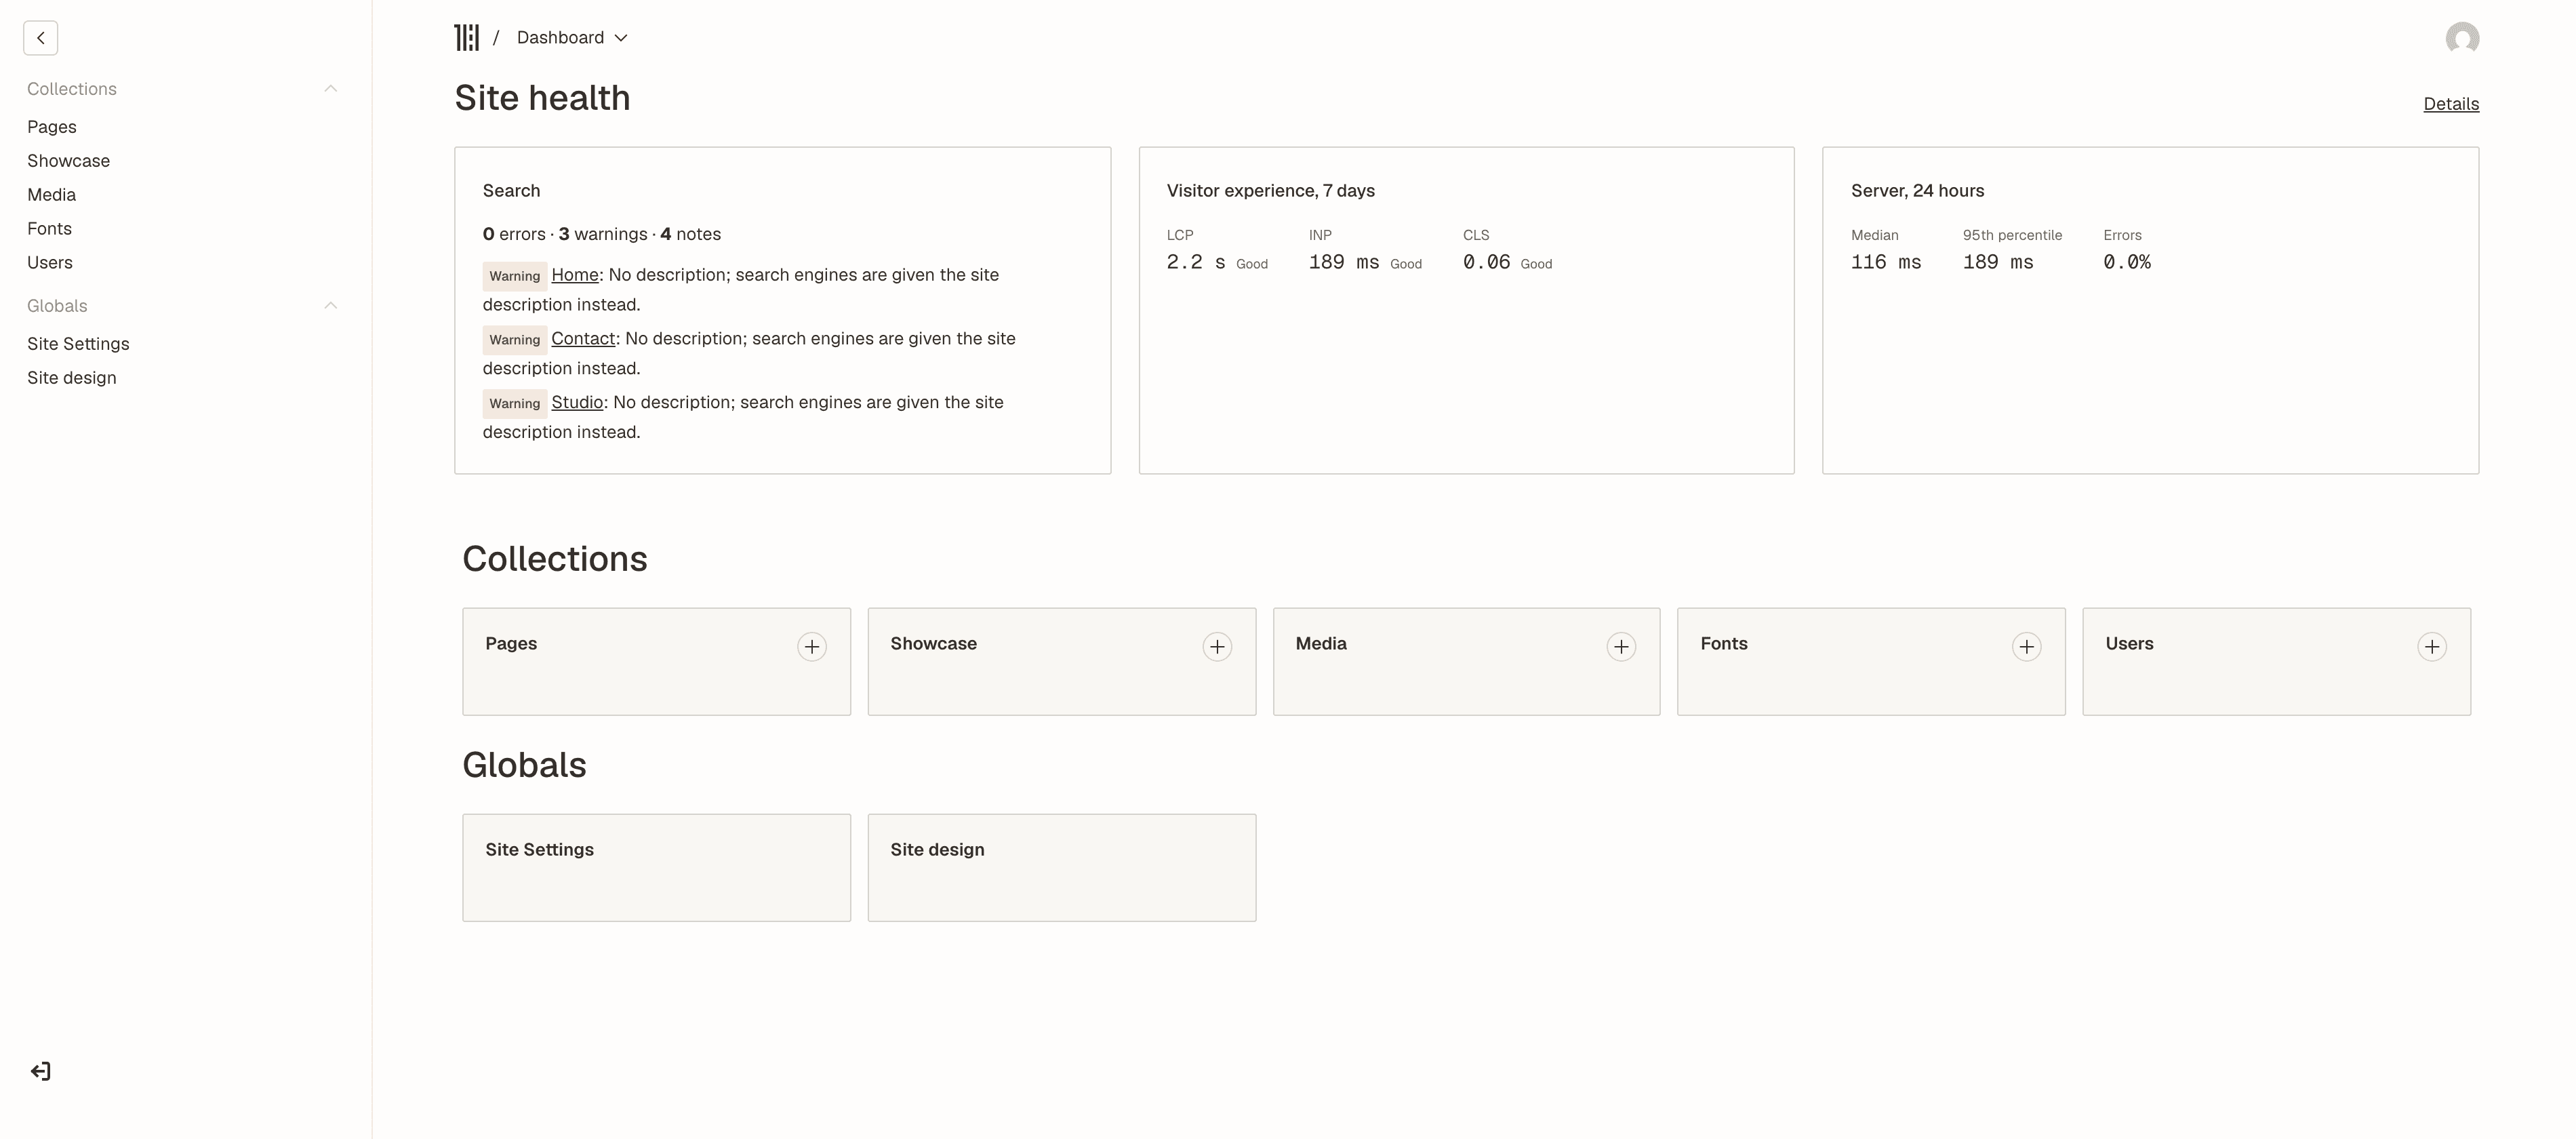Viewport: 2576px width, 1139px height.
Task: Follow the Home warning link
Action: [x=575, y=275]
